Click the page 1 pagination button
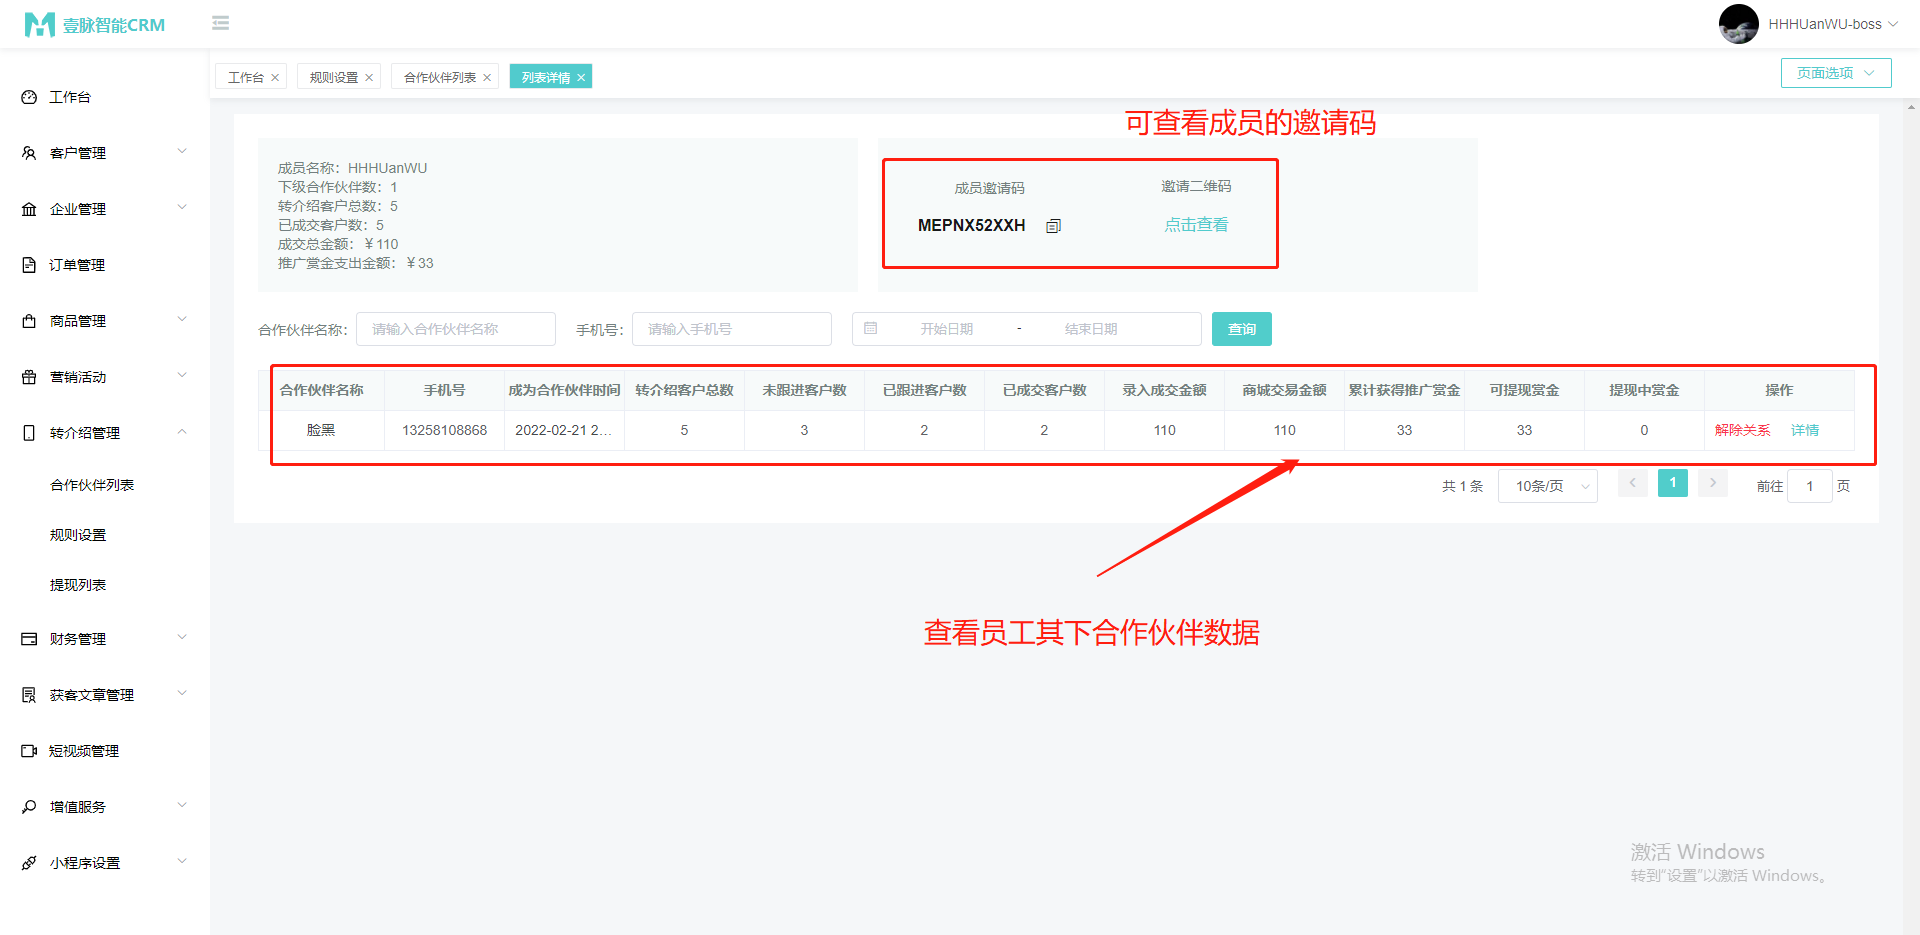Viewport: 1920px width, 935px height. pyautogui.click(x=1672, y=484)
